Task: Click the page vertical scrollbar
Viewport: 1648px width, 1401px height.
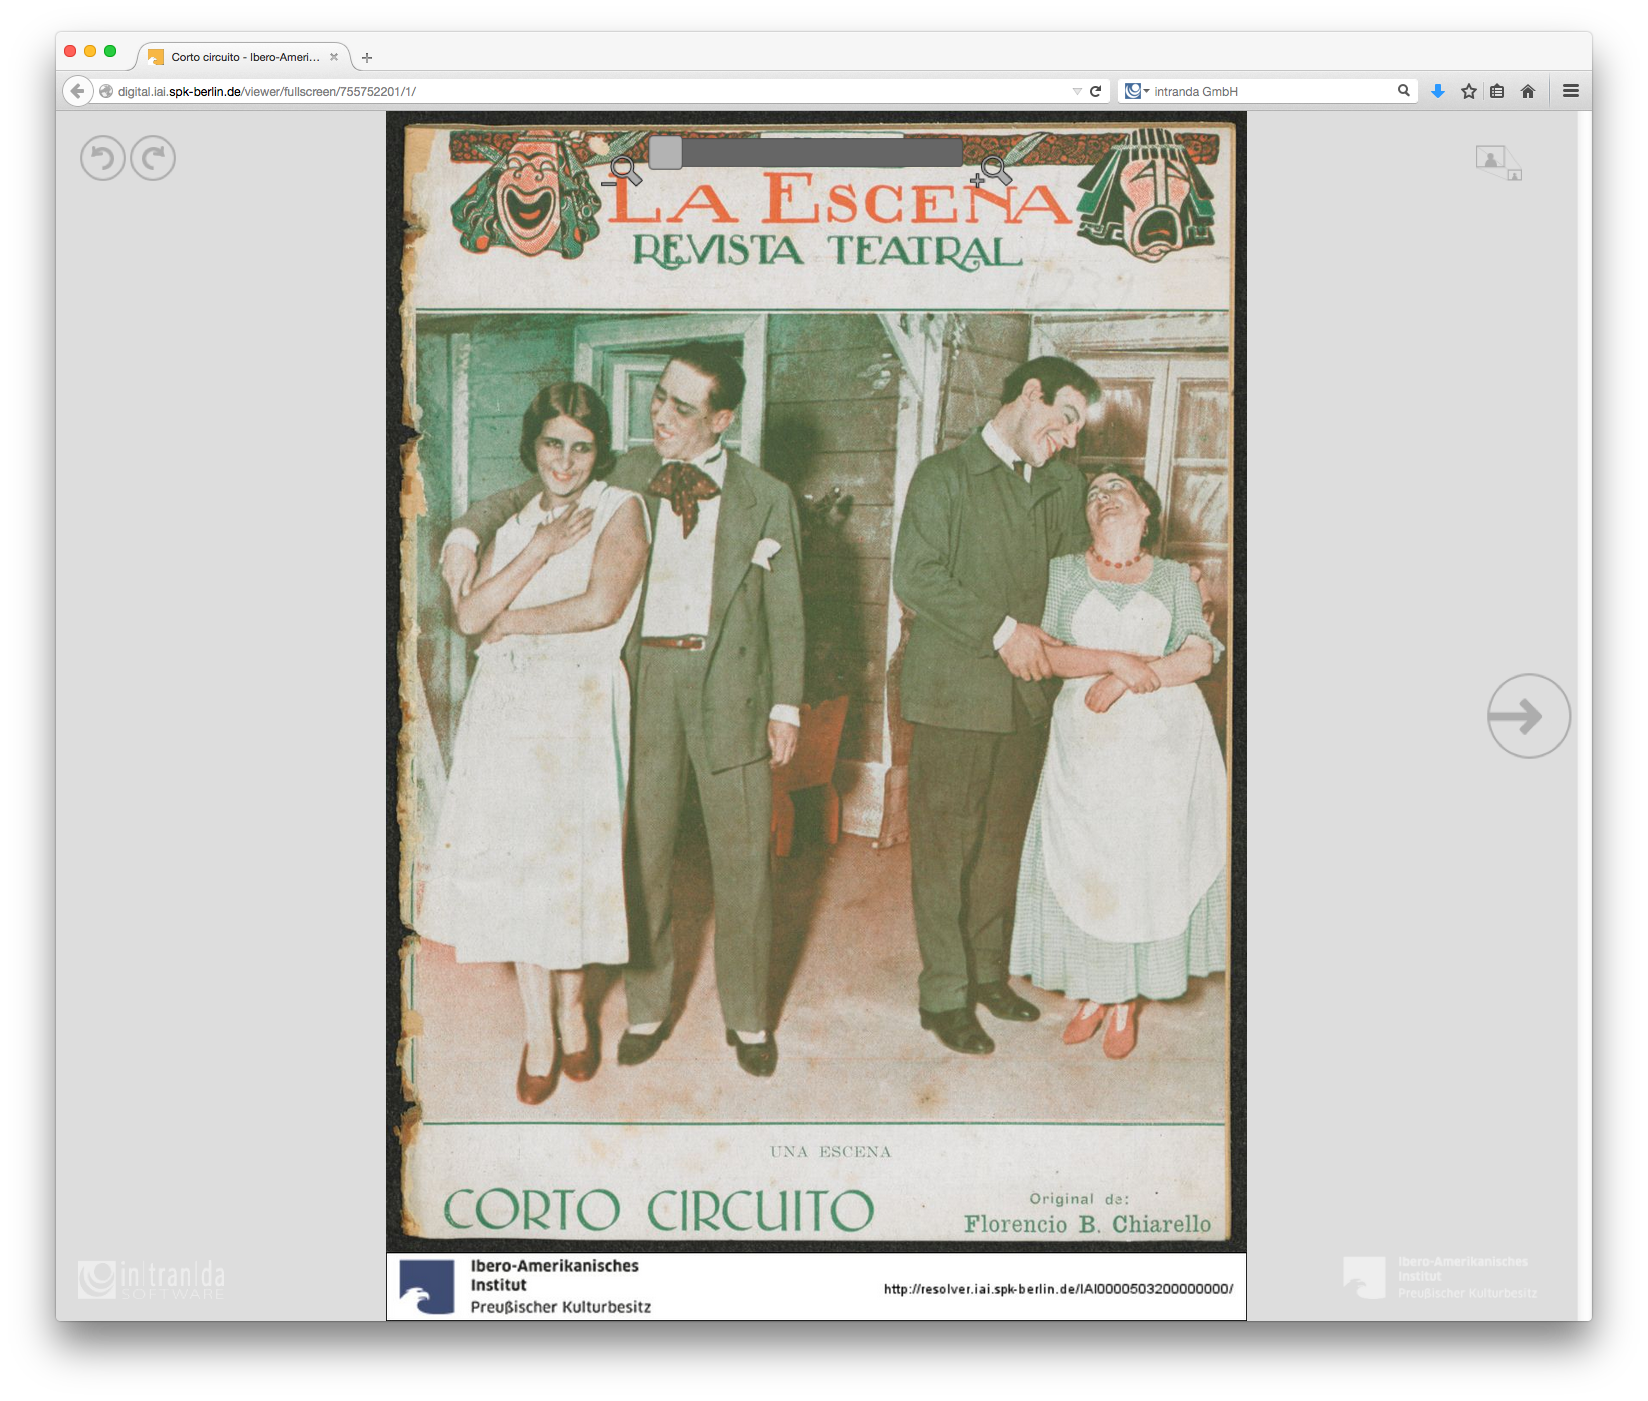Action: pos(1584,715)
